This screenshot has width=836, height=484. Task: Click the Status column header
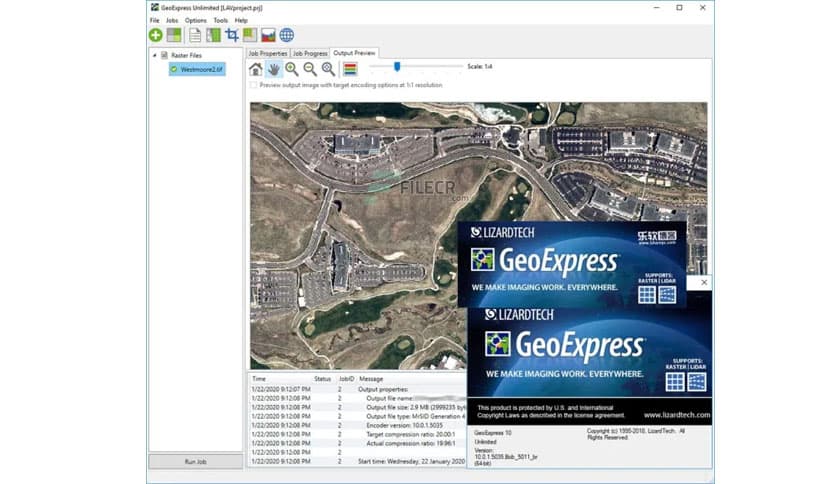pos(323,378)
